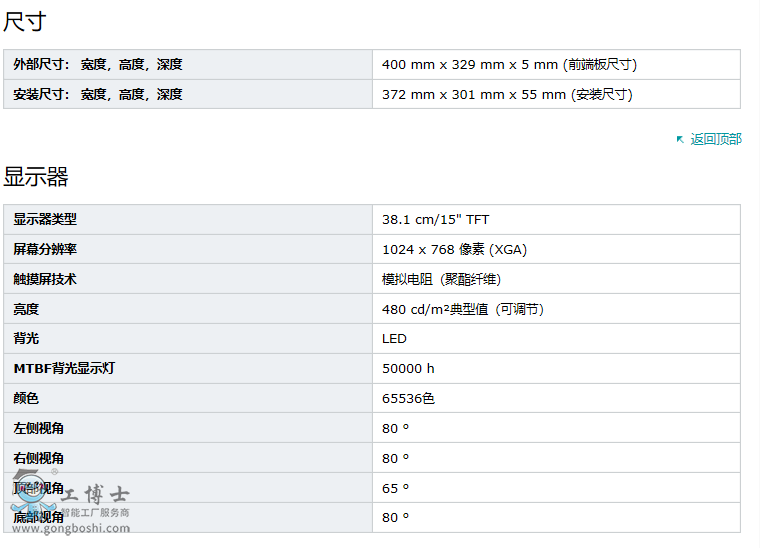The image size is (760, 548).
Task: Click the 返回顶部 link
Action: coord(716,139)
